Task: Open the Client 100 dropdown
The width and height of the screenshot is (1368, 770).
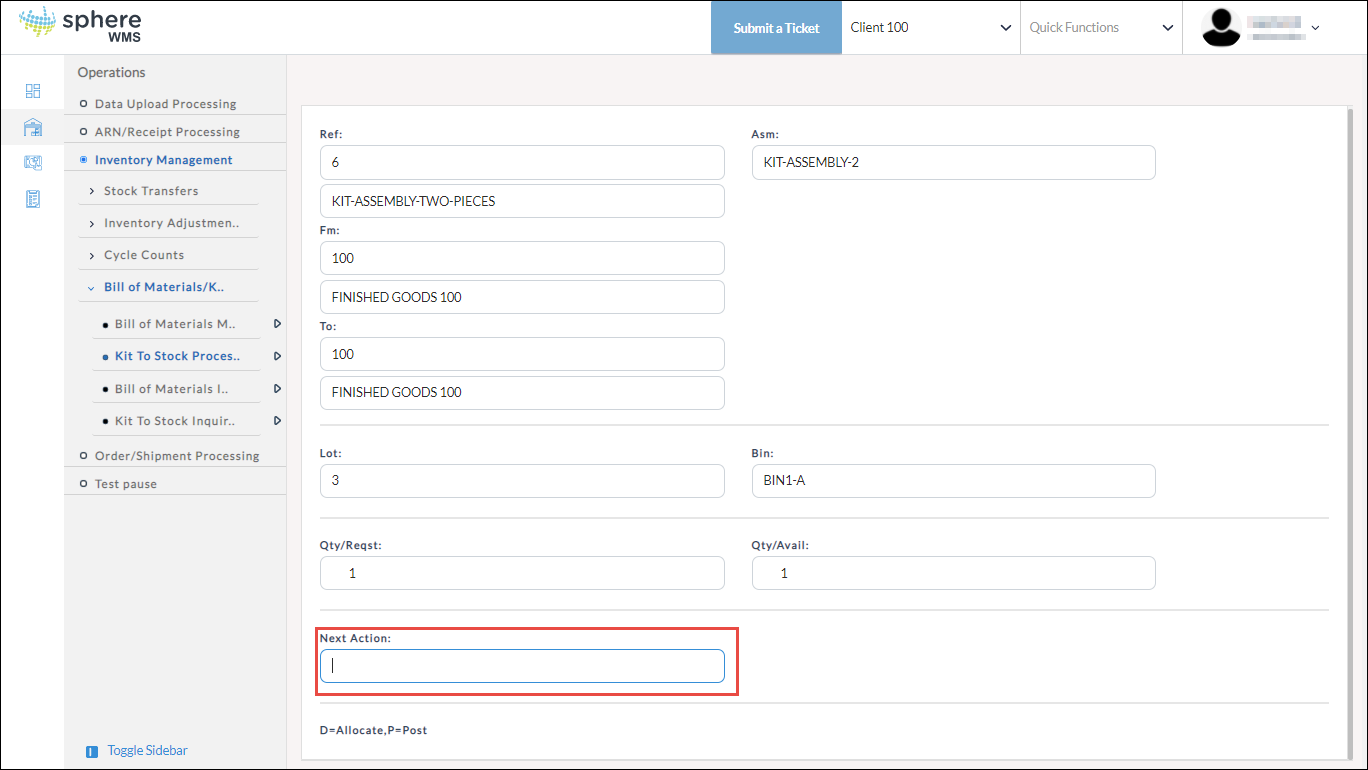Action: click(930, 28)
